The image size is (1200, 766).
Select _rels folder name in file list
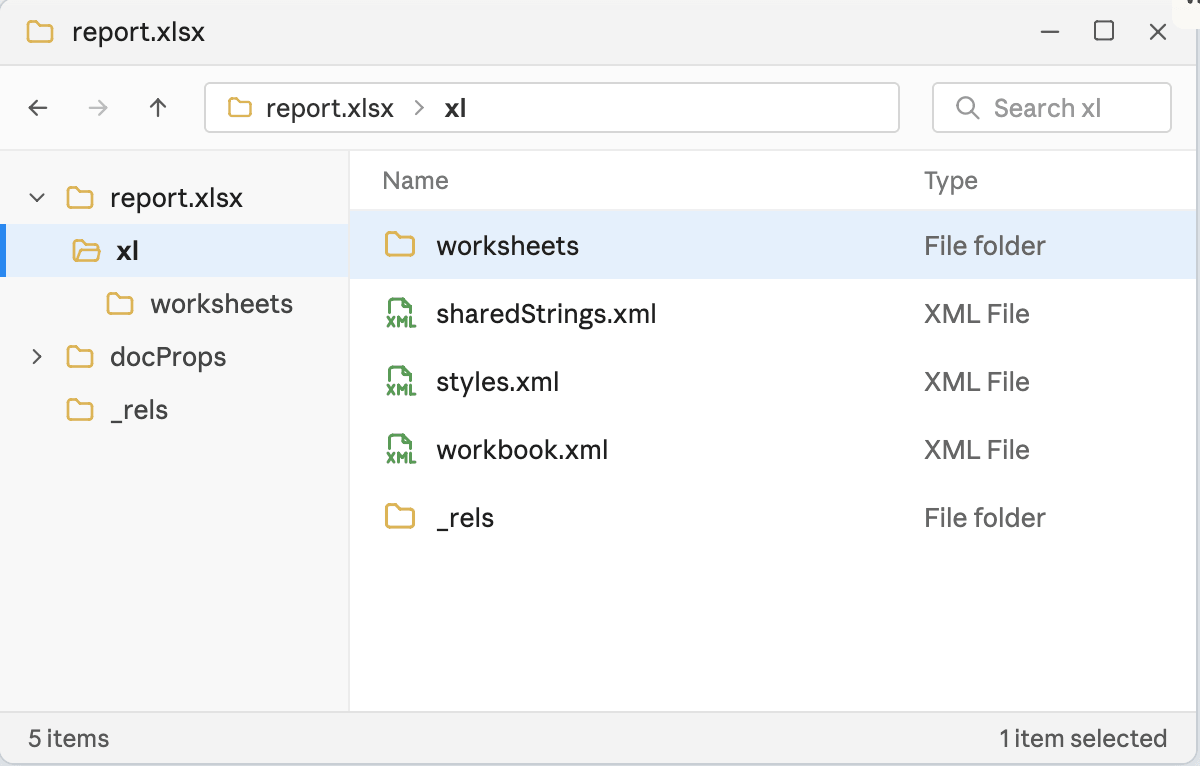click(465, 518)
